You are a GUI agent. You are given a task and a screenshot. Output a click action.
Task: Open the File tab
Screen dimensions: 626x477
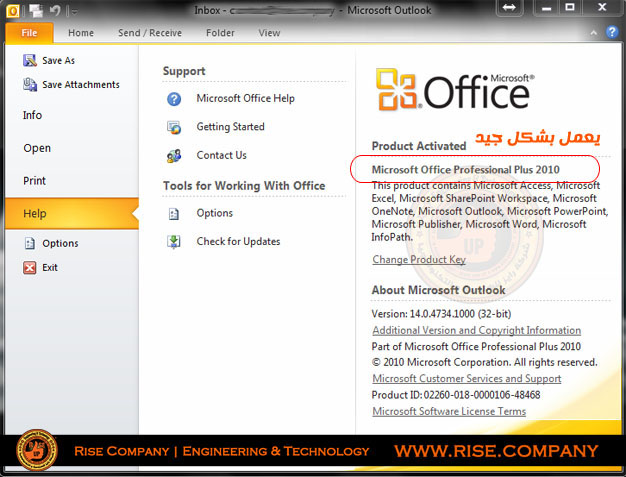coord(29,33)
